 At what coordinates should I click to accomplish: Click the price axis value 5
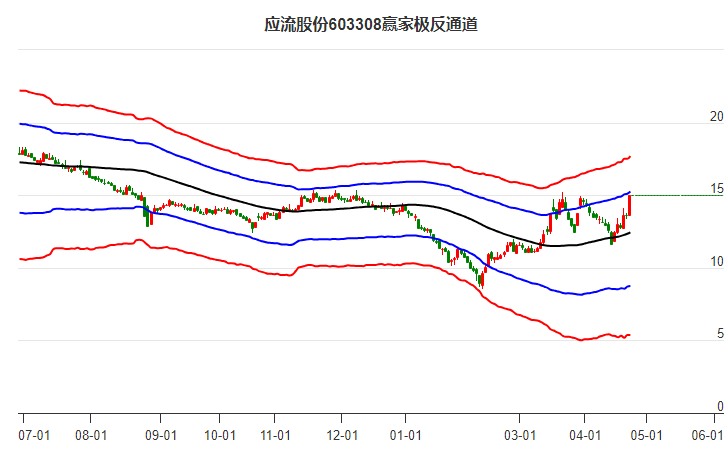coord(720,334)
